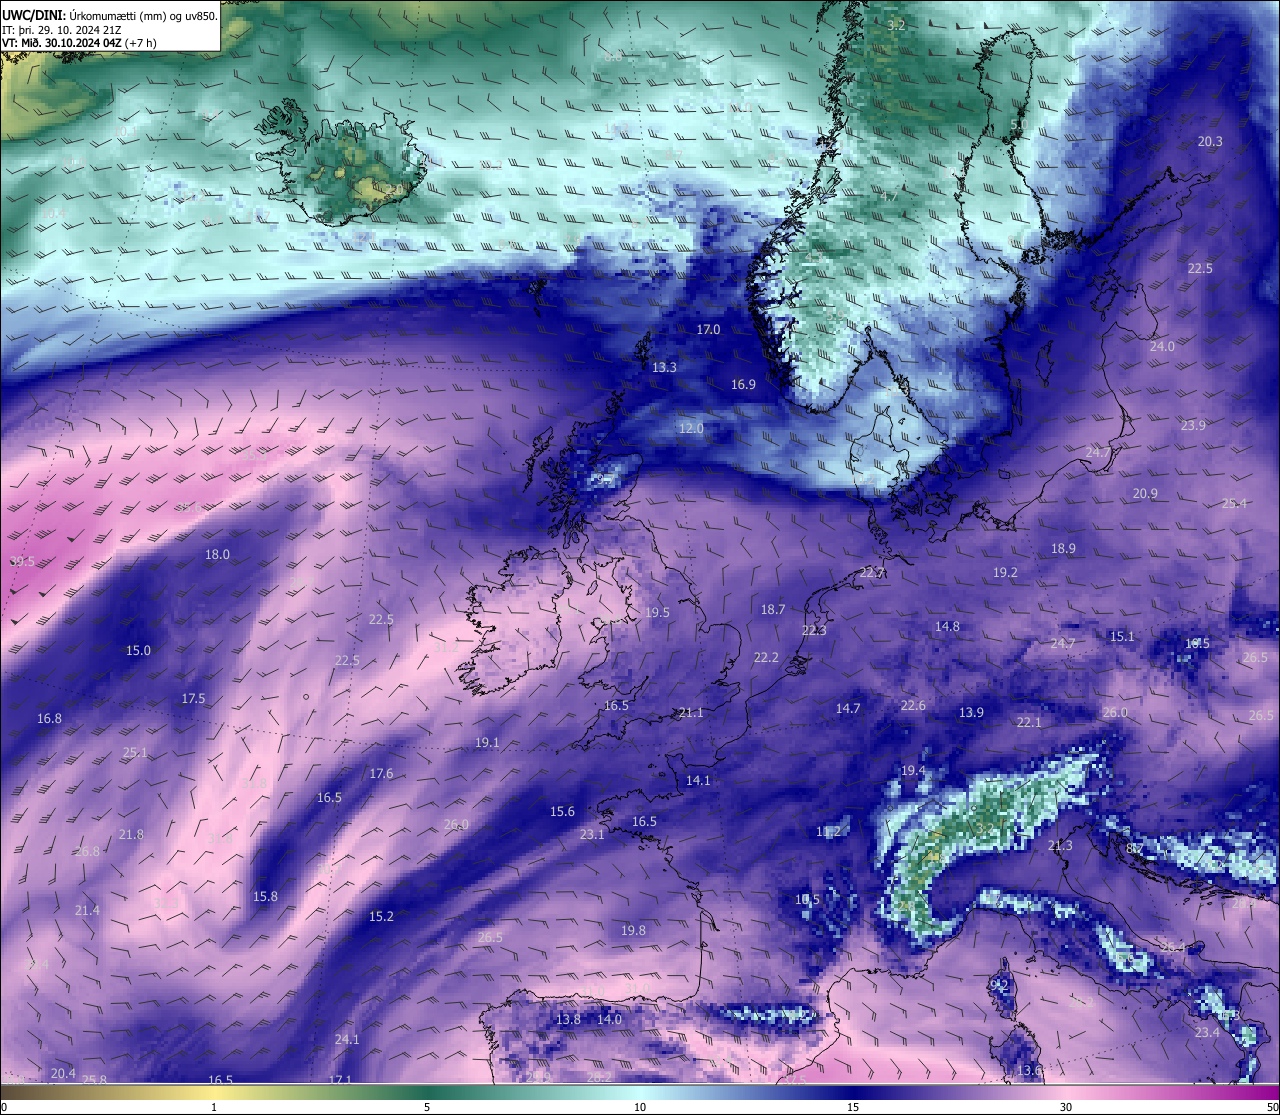
Task: Click the colour scale tick label '10'
Action: [640, 1107]
